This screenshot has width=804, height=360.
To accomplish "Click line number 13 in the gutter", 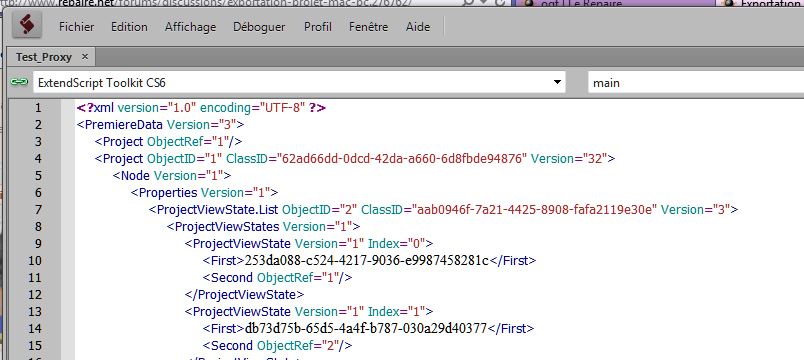I will 35,311.
